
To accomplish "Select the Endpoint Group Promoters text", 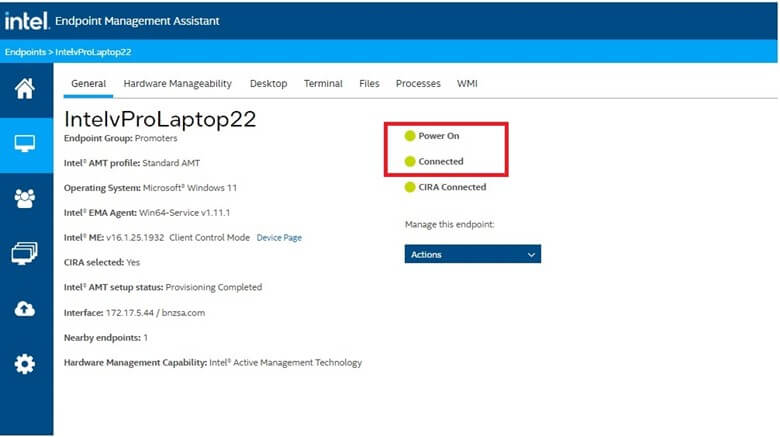I will pyautogui.click(x=120, y=138).
